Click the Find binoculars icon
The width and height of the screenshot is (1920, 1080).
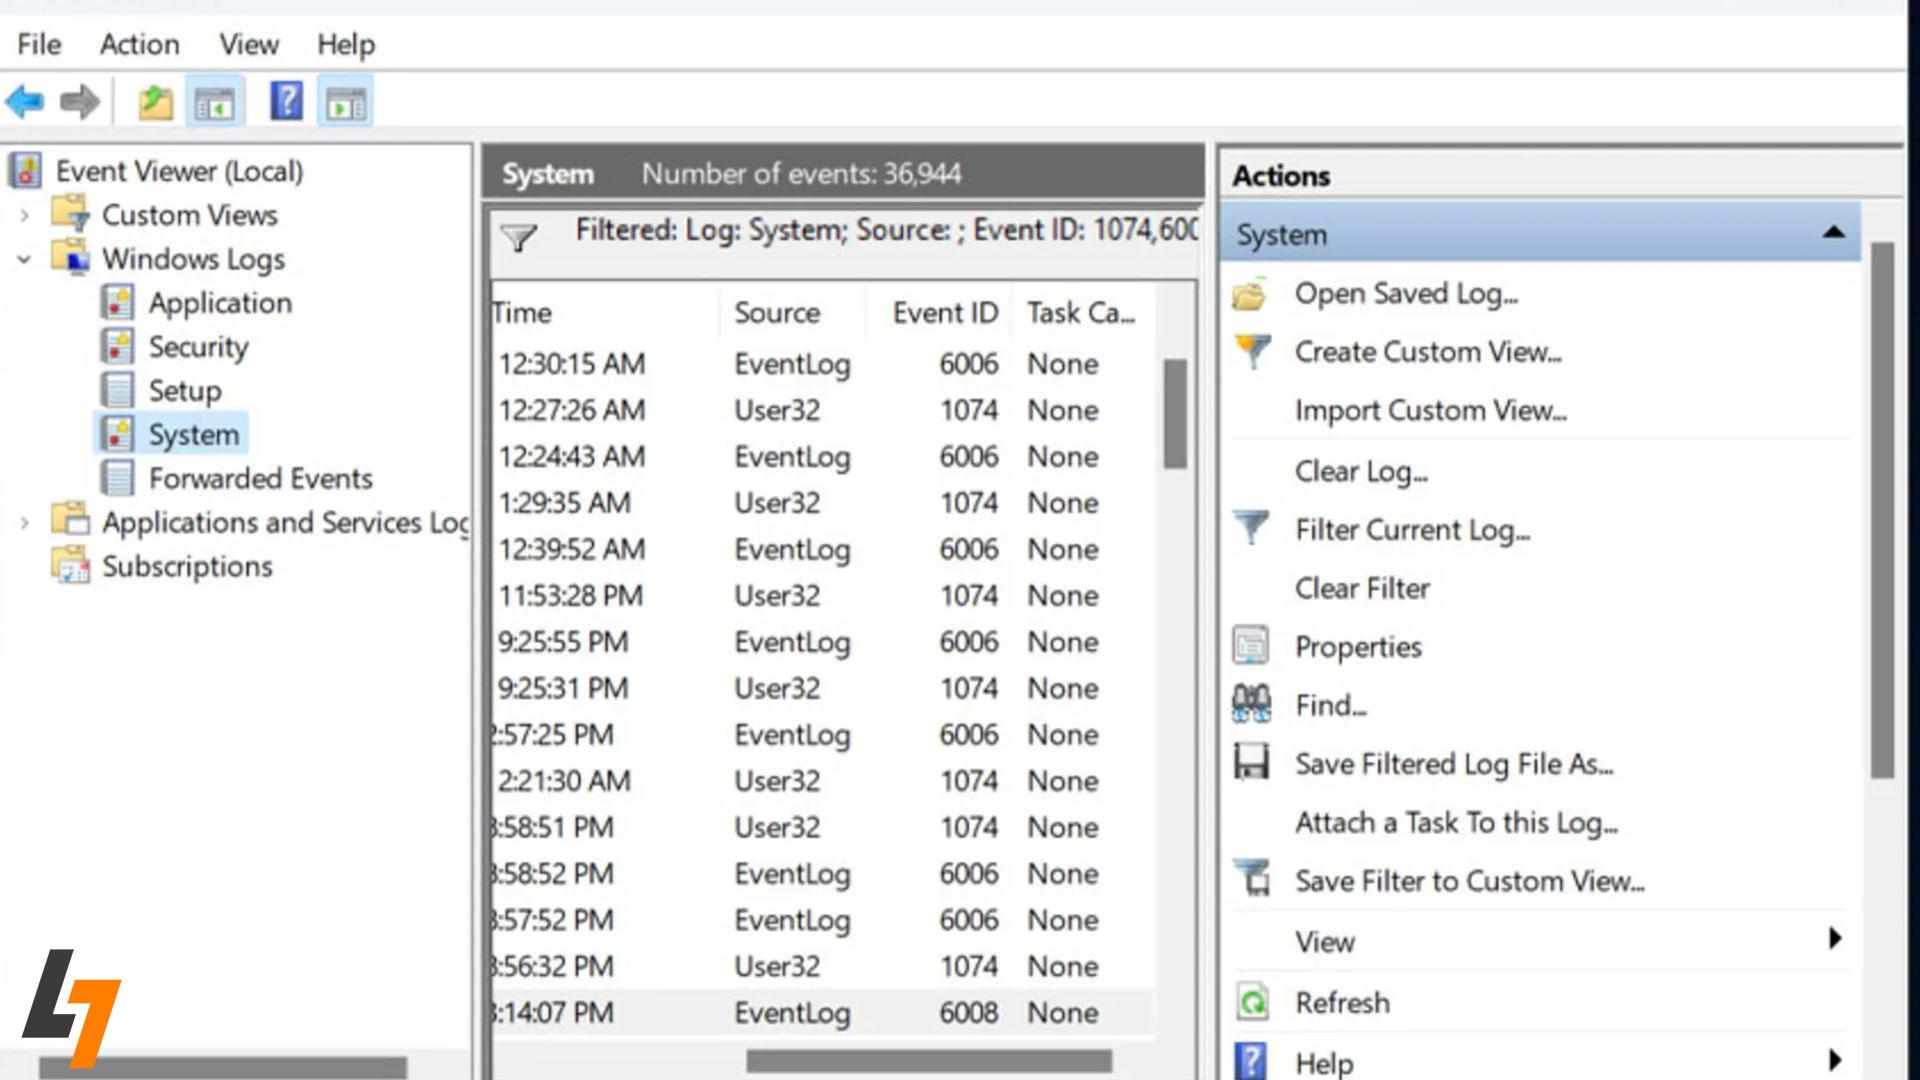coord(1251,704)
